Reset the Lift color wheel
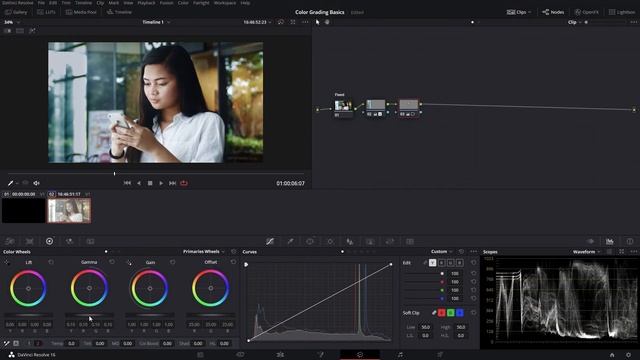640x360 pixels. click(51, 262)
